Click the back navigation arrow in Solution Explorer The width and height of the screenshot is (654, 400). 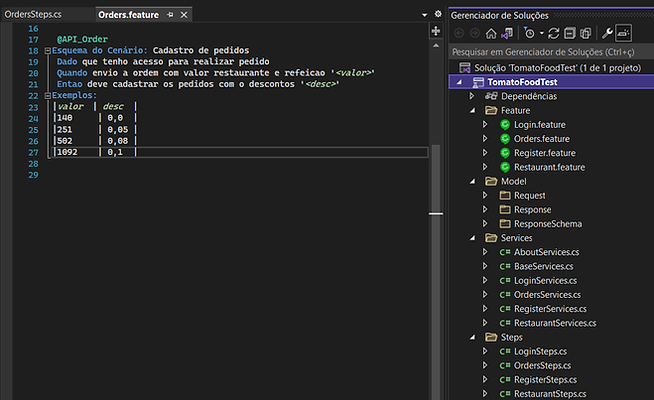(x=459, y=33)
